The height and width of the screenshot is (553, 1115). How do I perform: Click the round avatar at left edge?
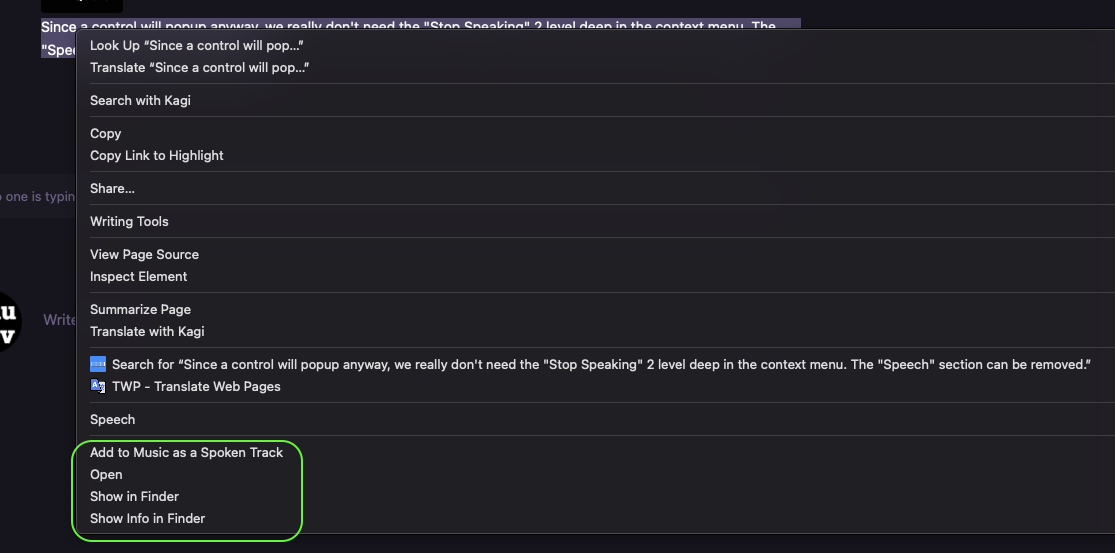8,321
